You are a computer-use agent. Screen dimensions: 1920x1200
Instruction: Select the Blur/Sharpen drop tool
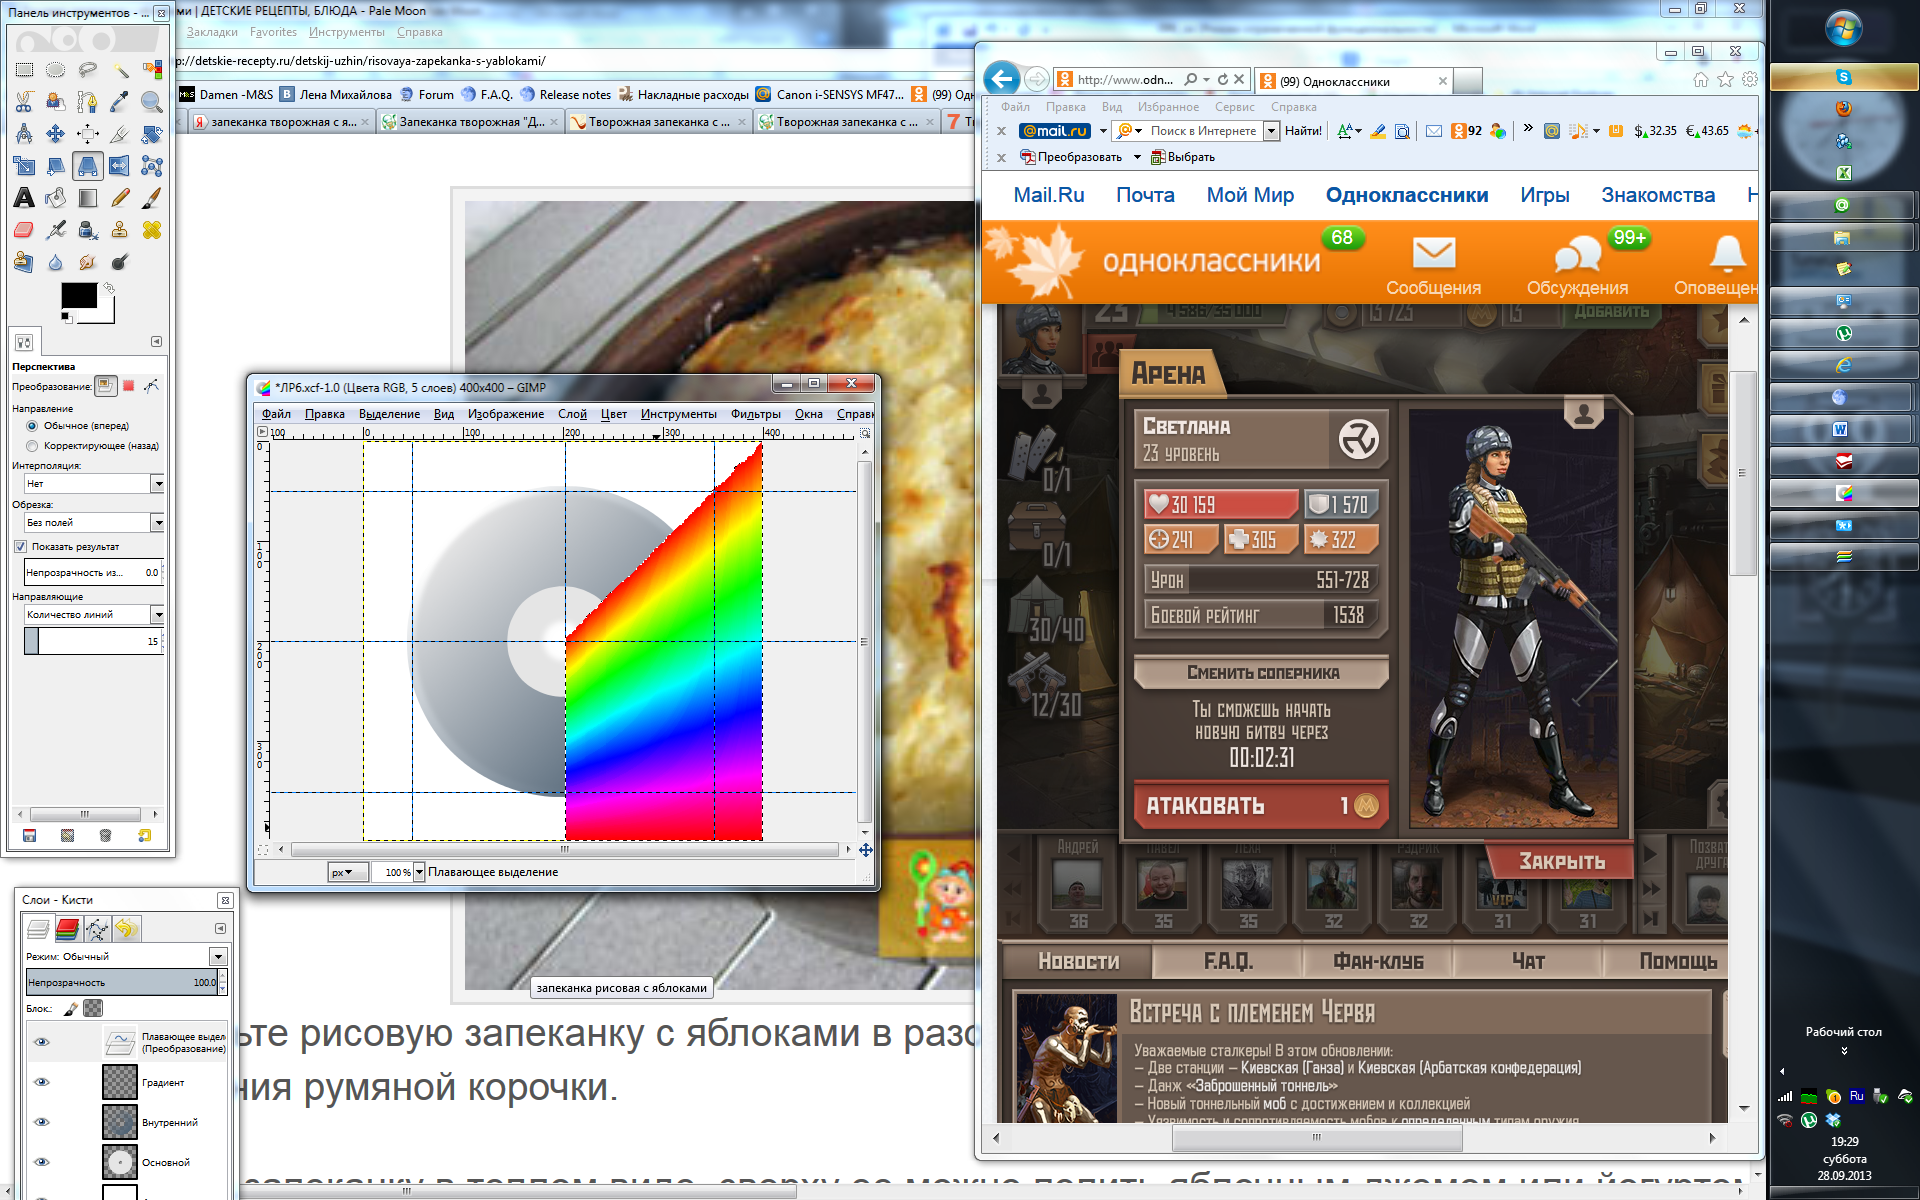56,262
